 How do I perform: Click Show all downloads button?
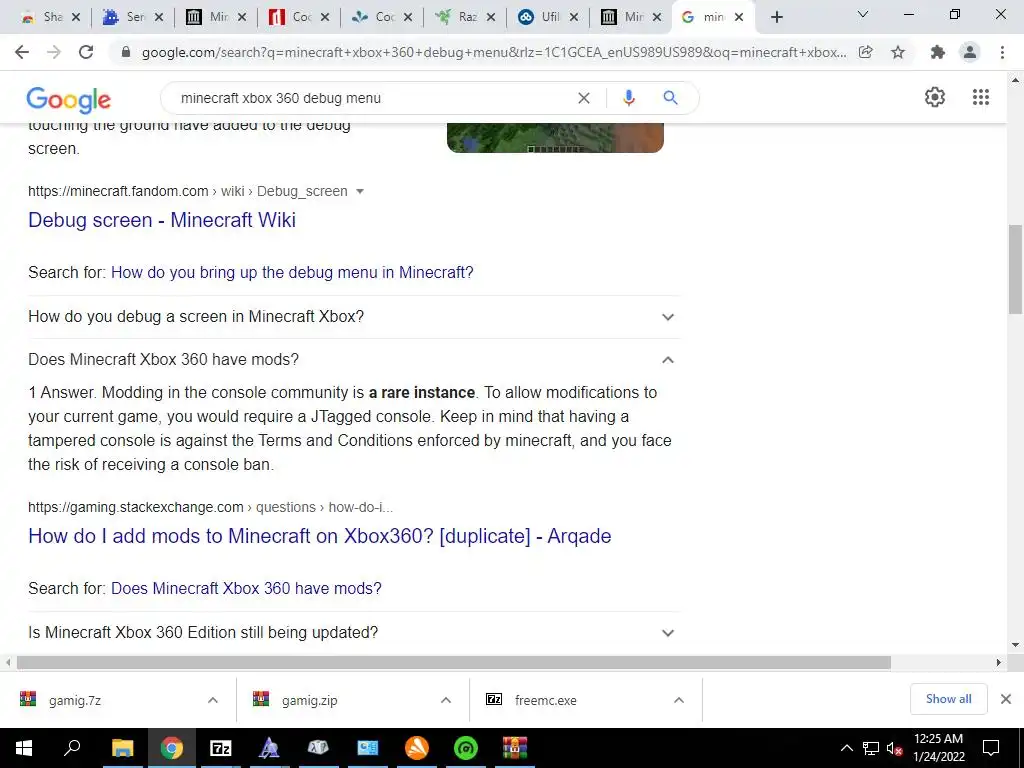click(948, 699)
